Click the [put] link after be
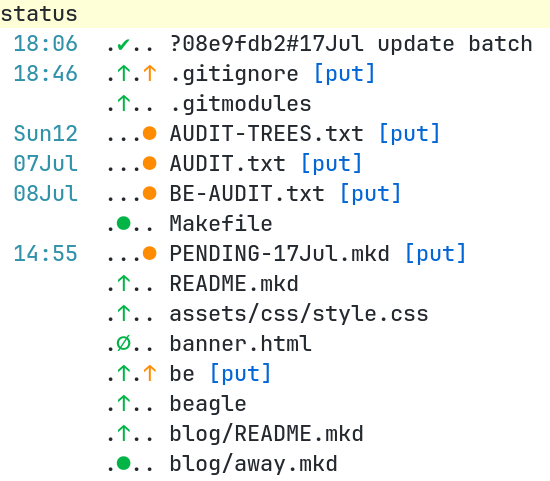This screenshot has height=481, width=550. click(x=241, y=373)
